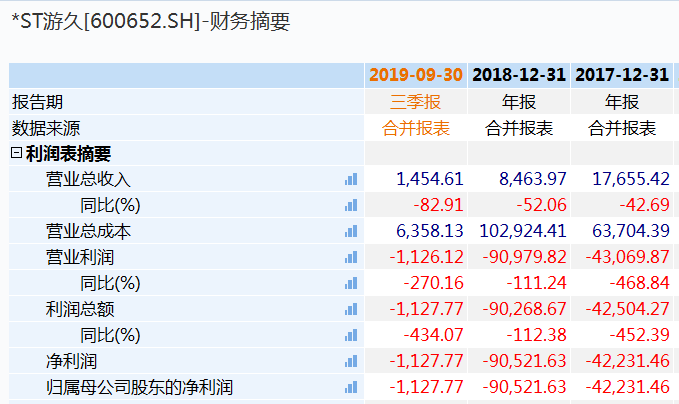Viewport: 679px width, 404px height.
Task: Click 年报 under 2017-12-31
Action: tap(622, 102)
